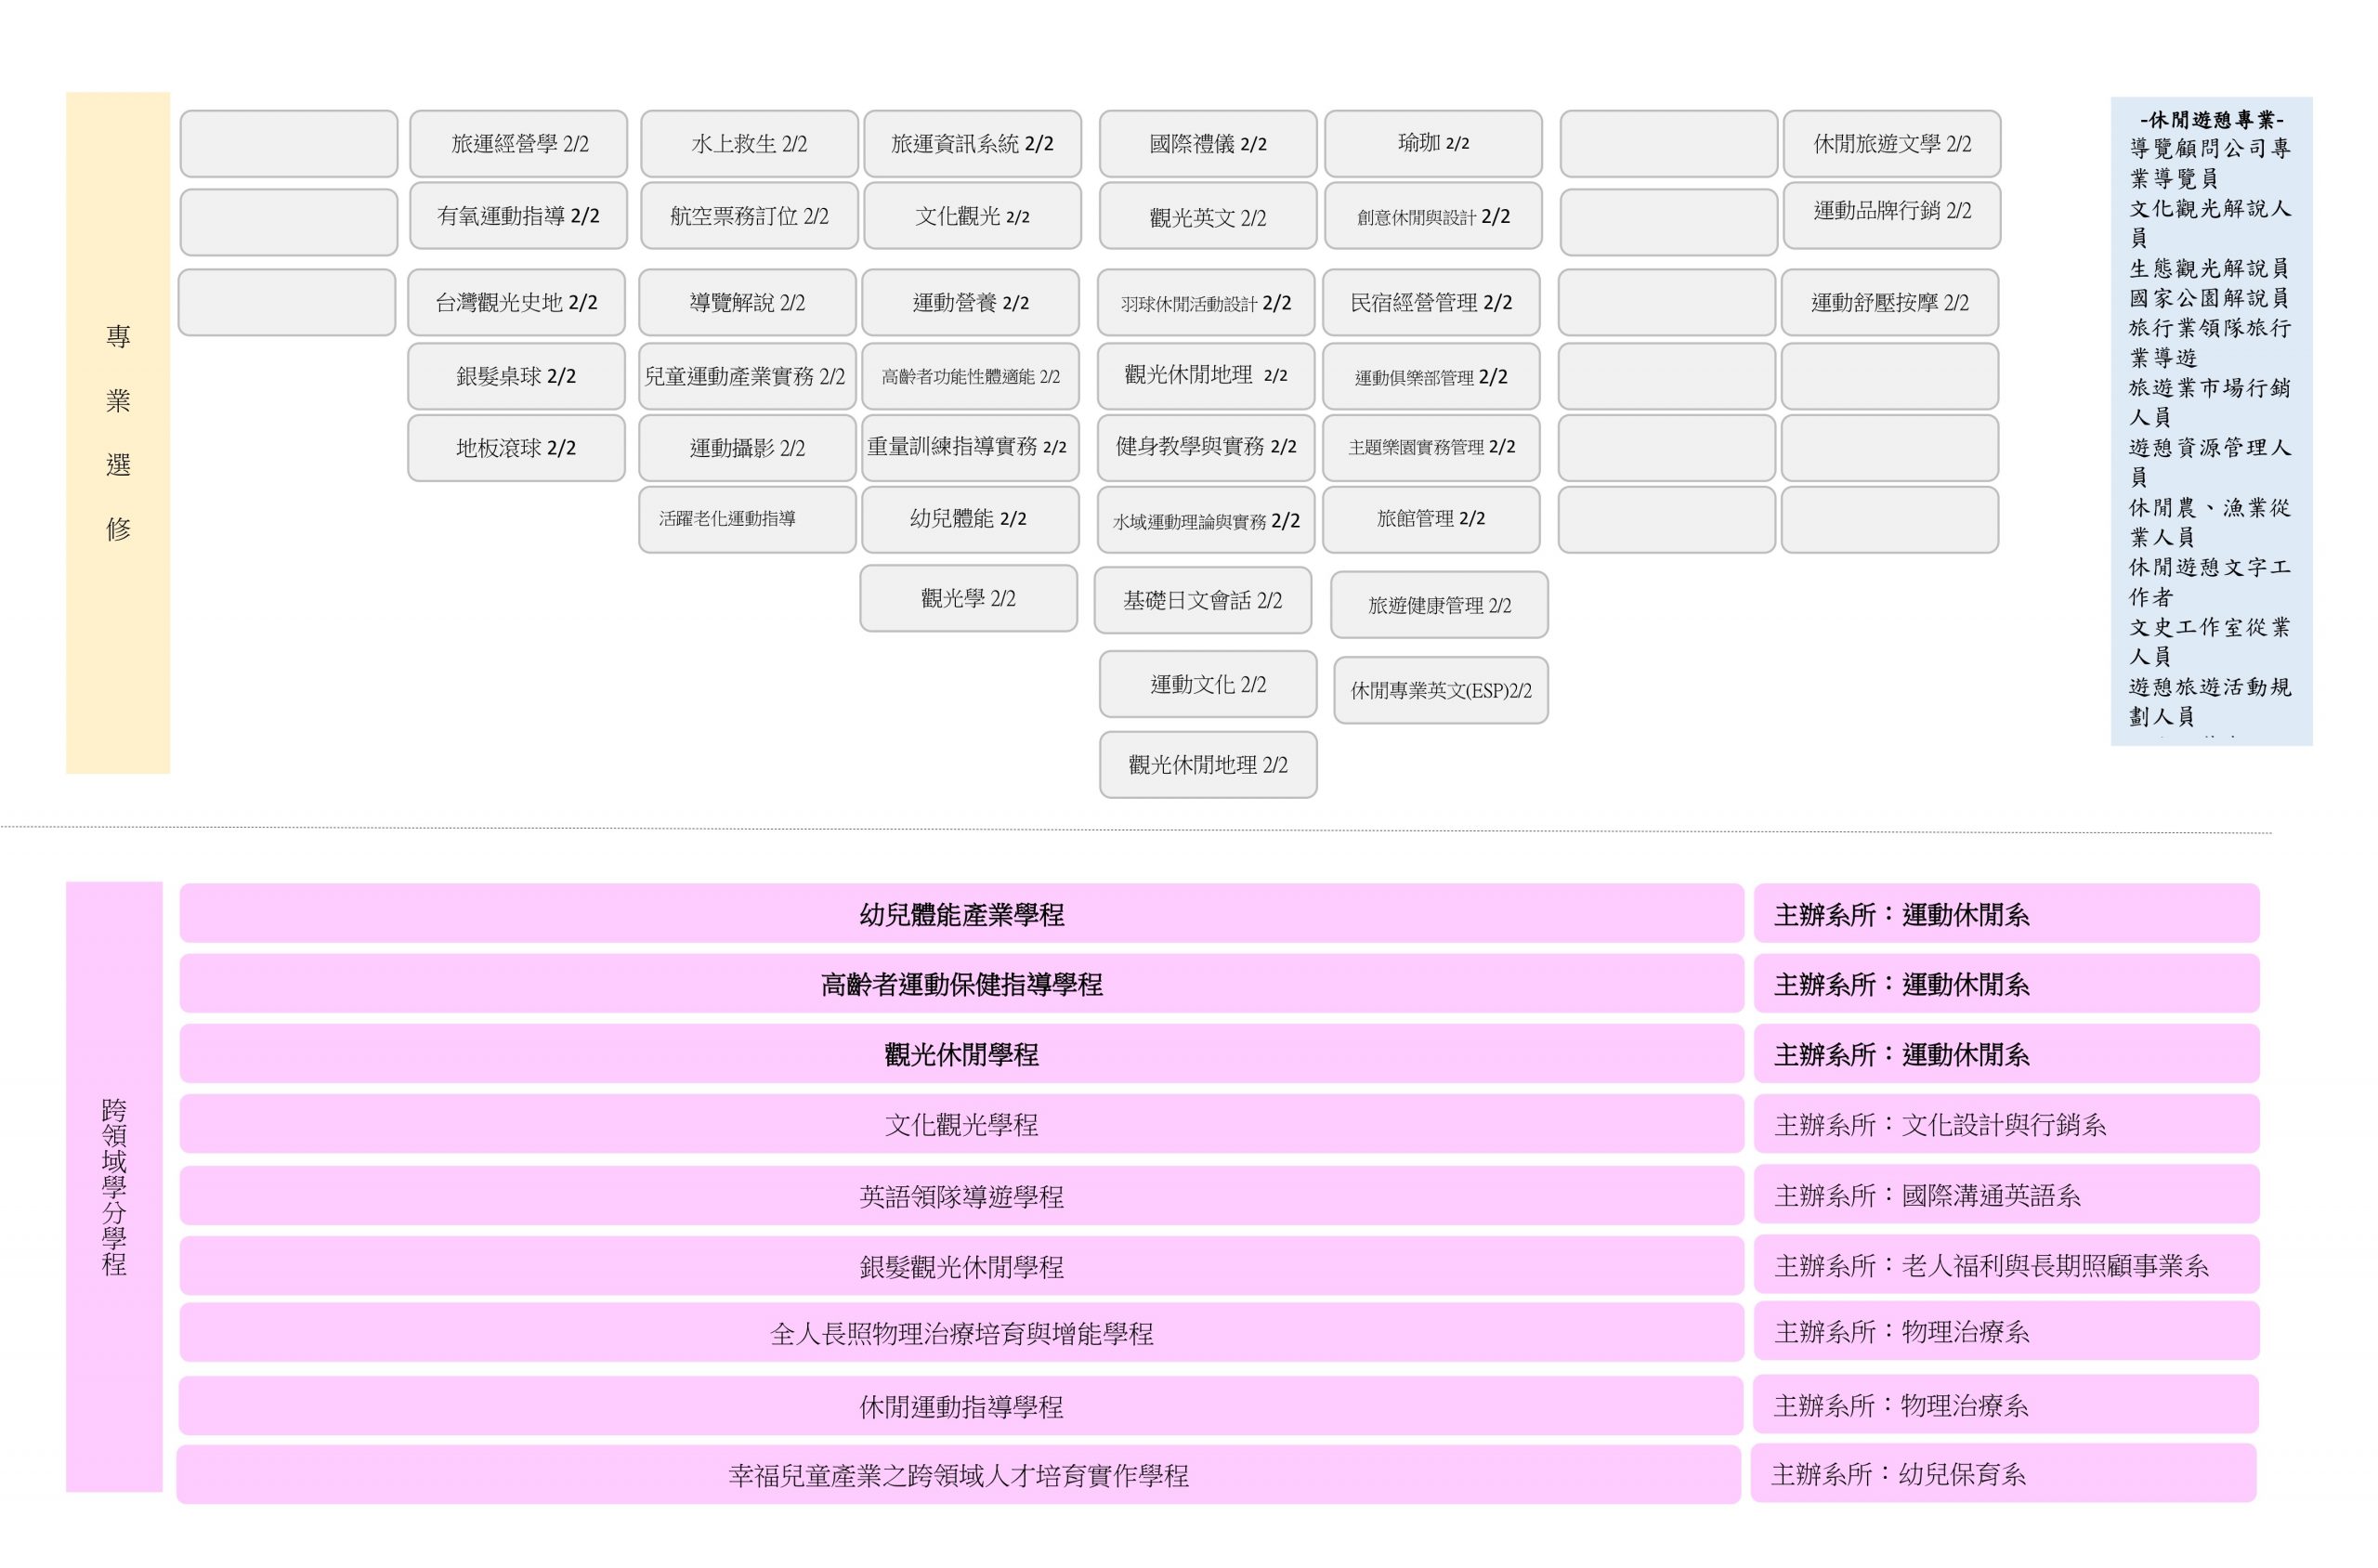Select the 運動品牌行銷 2/2 course

tap(1892, 215)
